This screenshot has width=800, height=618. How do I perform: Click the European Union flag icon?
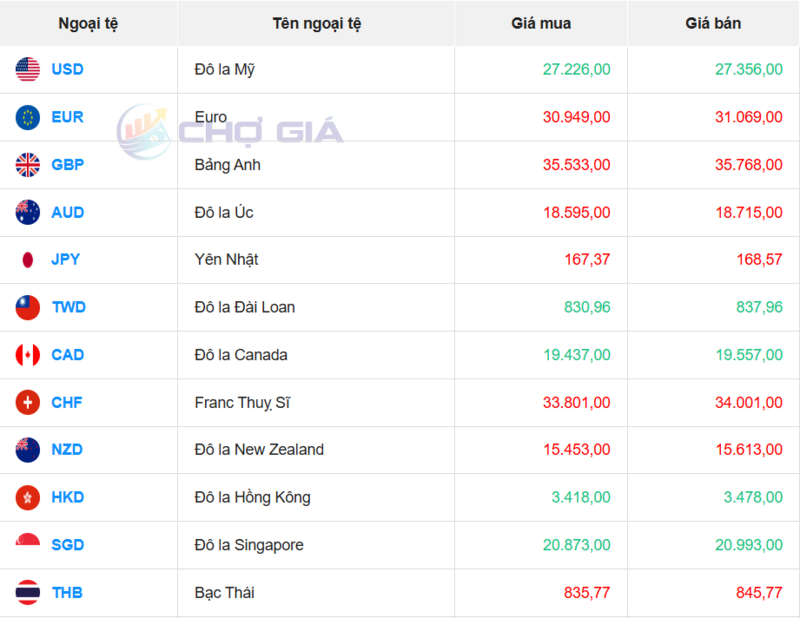(28, 117)
